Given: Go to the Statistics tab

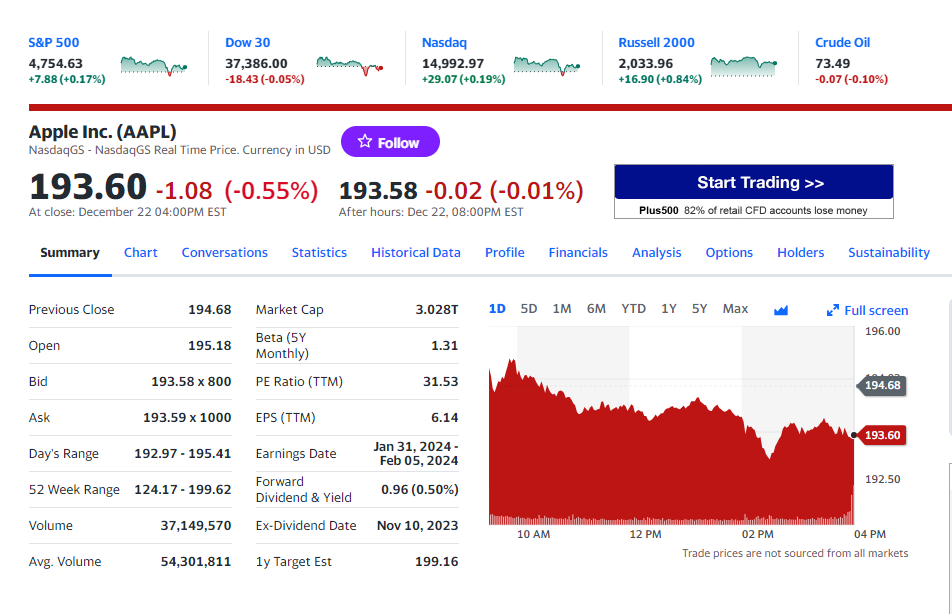Looking at the screenshot, I should coord(319,253).
